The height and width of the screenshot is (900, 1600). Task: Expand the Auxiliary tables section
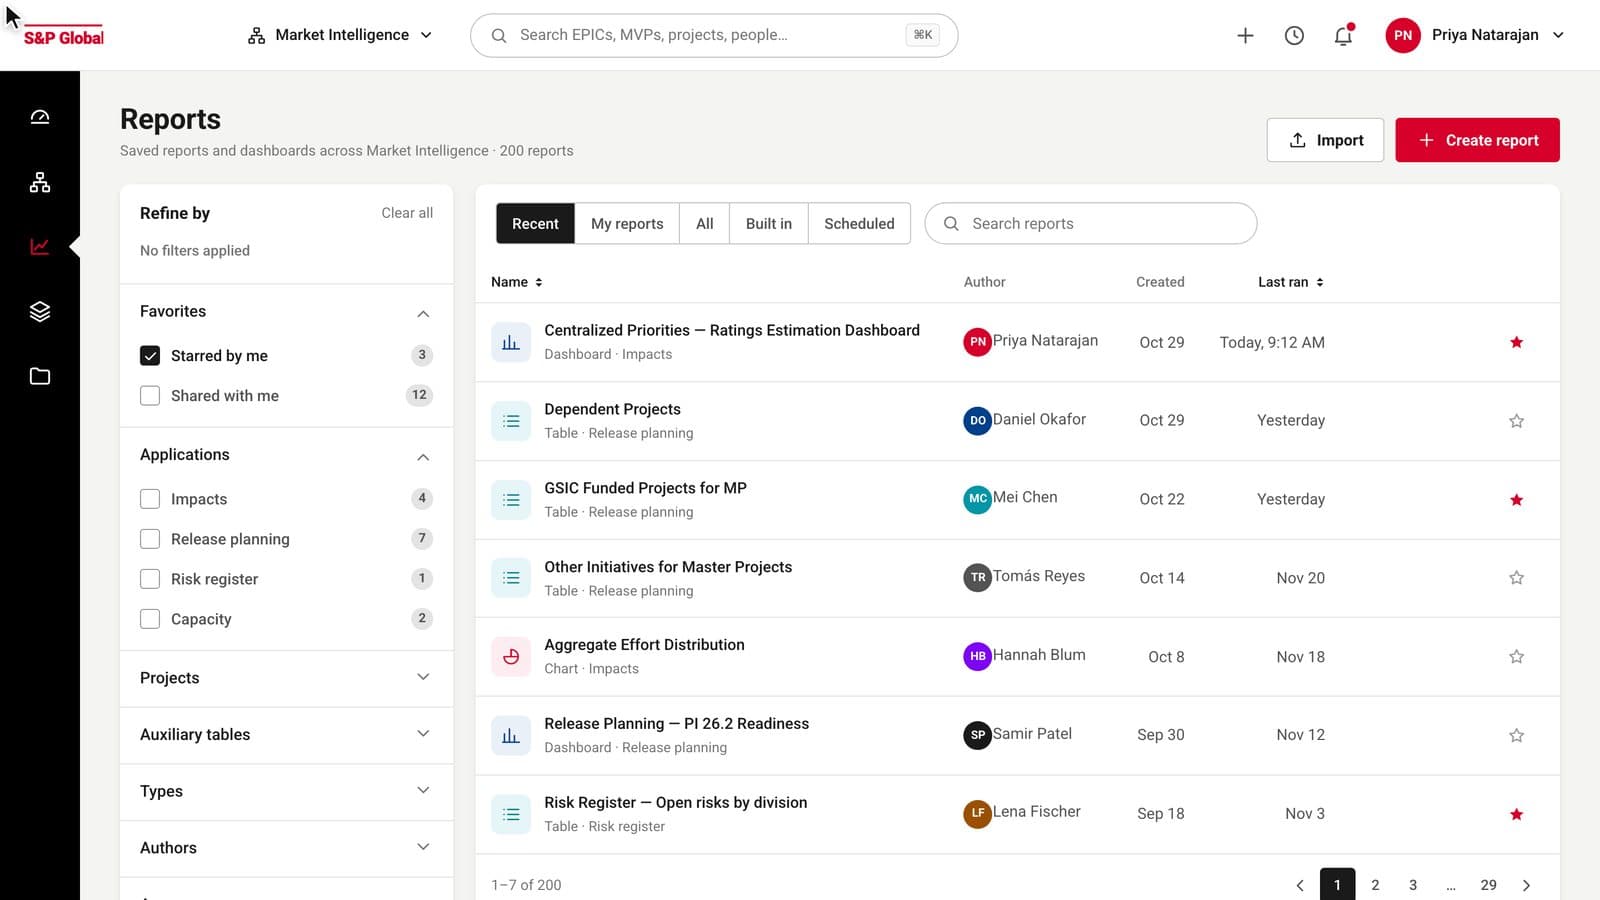pyautogui.click(x=423, y=734)
